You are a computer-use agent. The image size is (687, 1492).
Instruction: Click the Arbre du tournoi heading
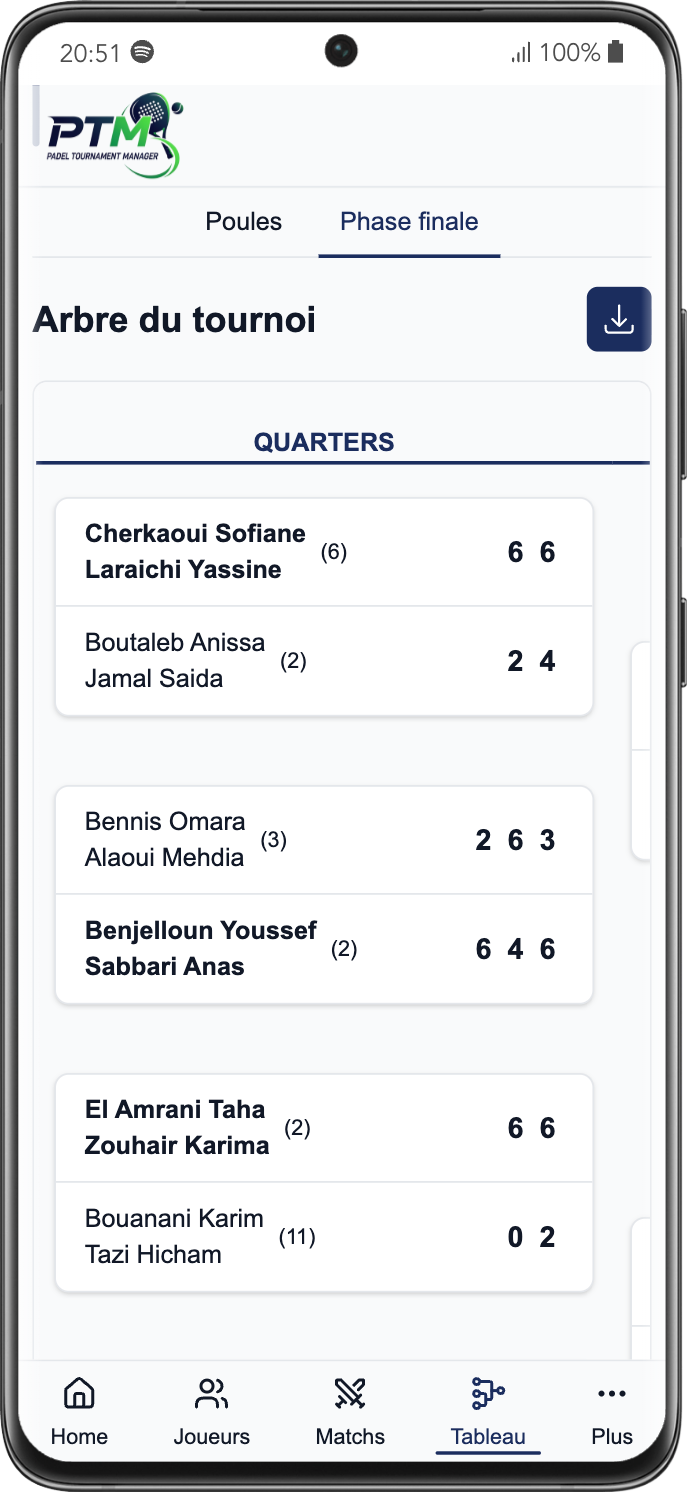[175, 320]
